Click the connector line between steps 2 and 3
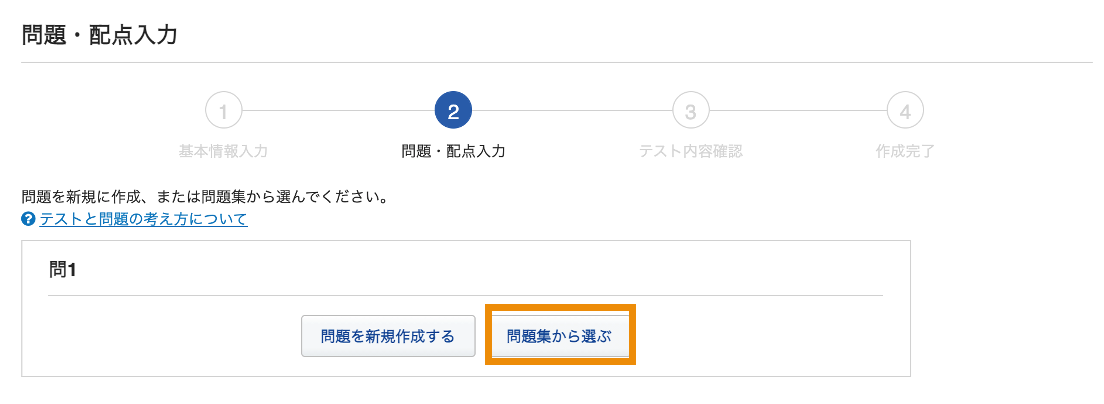This screenshot has height=404, width=1104. click(x=572, y=111)
